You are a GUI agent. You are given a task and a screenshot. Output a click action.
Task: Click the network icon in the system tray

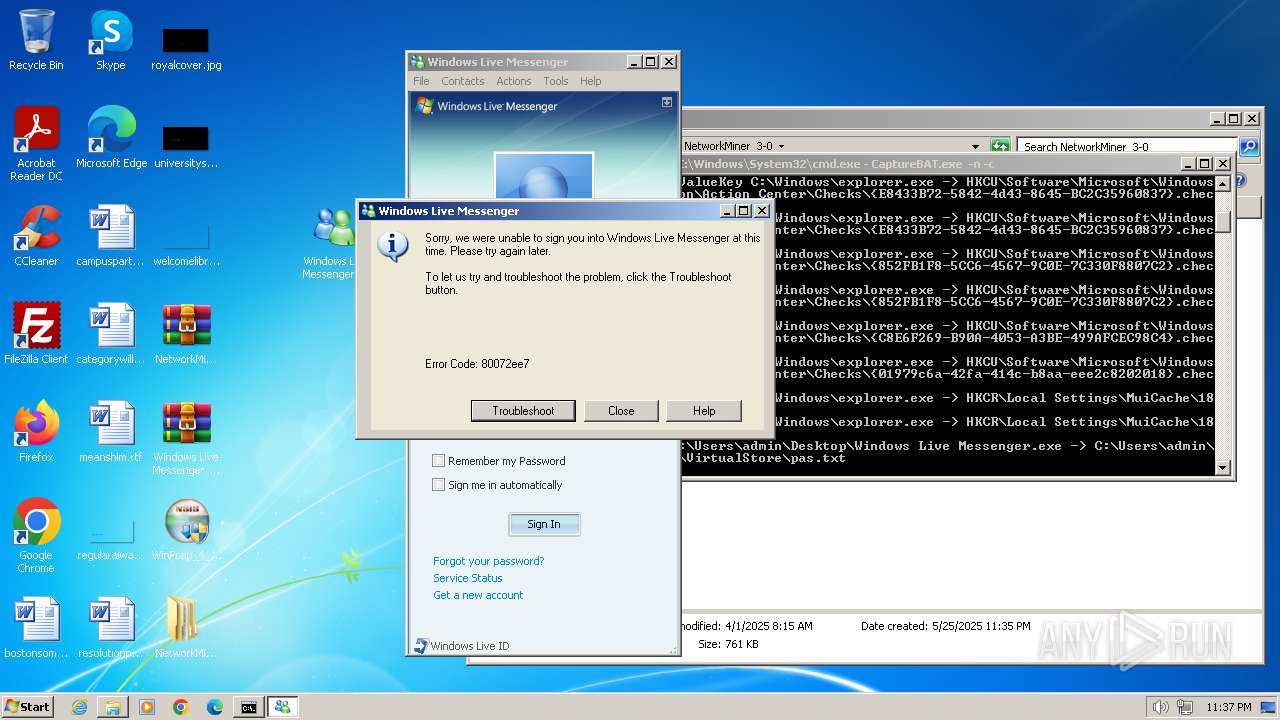[1186, 707]
